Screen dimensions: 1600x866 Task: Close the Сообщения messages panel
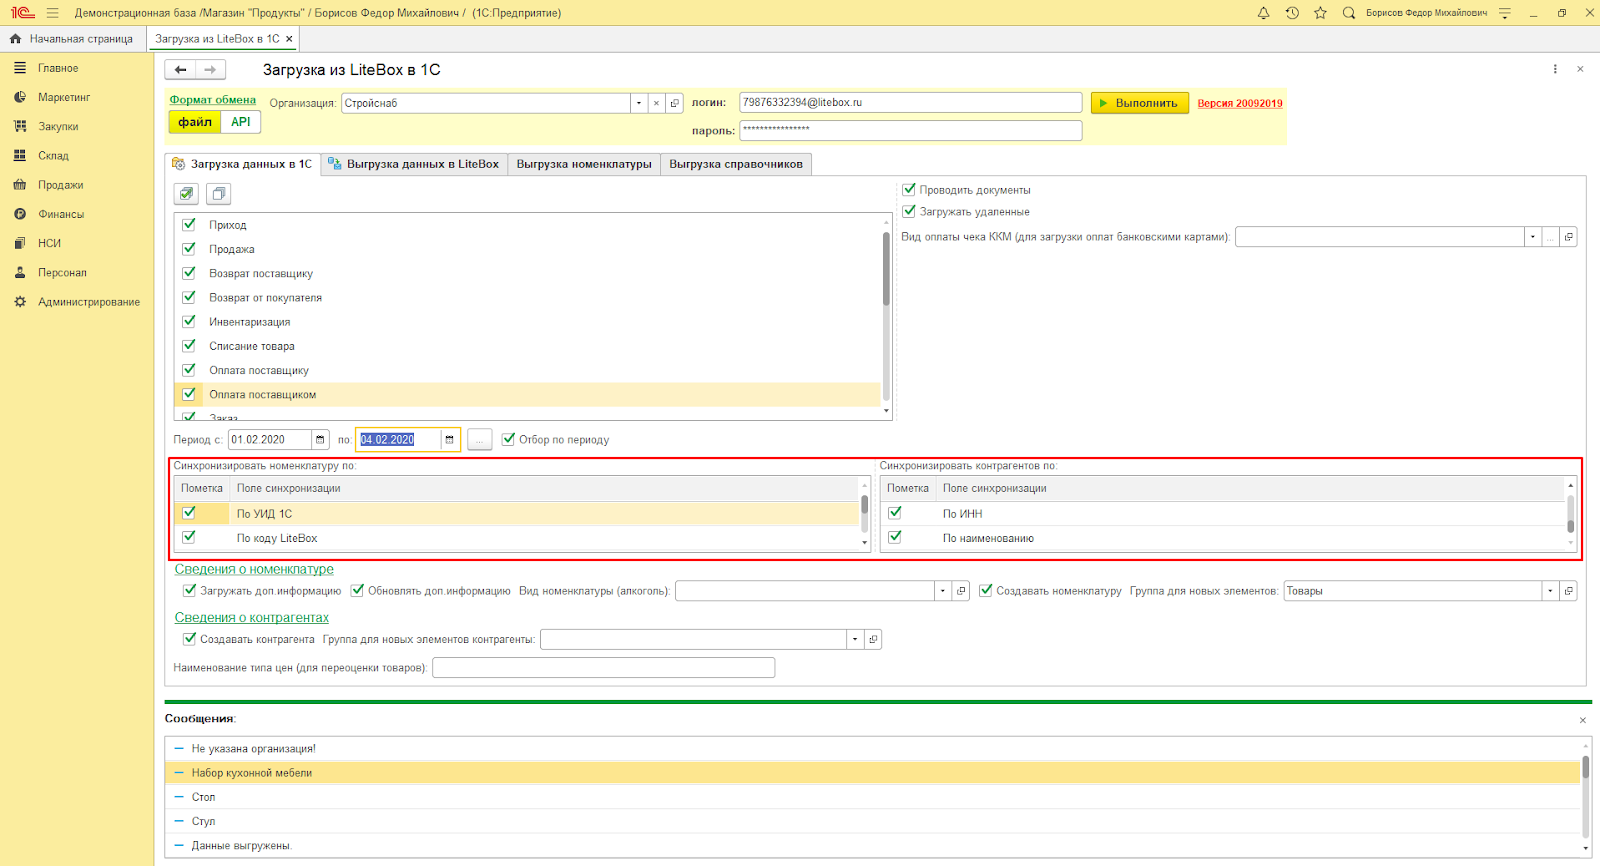(1583, 720)
